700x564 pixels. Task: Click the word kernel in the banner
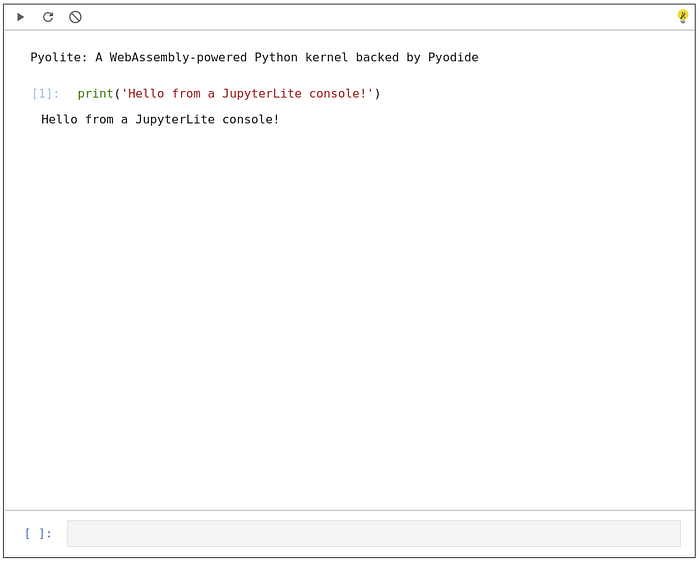[326, 57]
